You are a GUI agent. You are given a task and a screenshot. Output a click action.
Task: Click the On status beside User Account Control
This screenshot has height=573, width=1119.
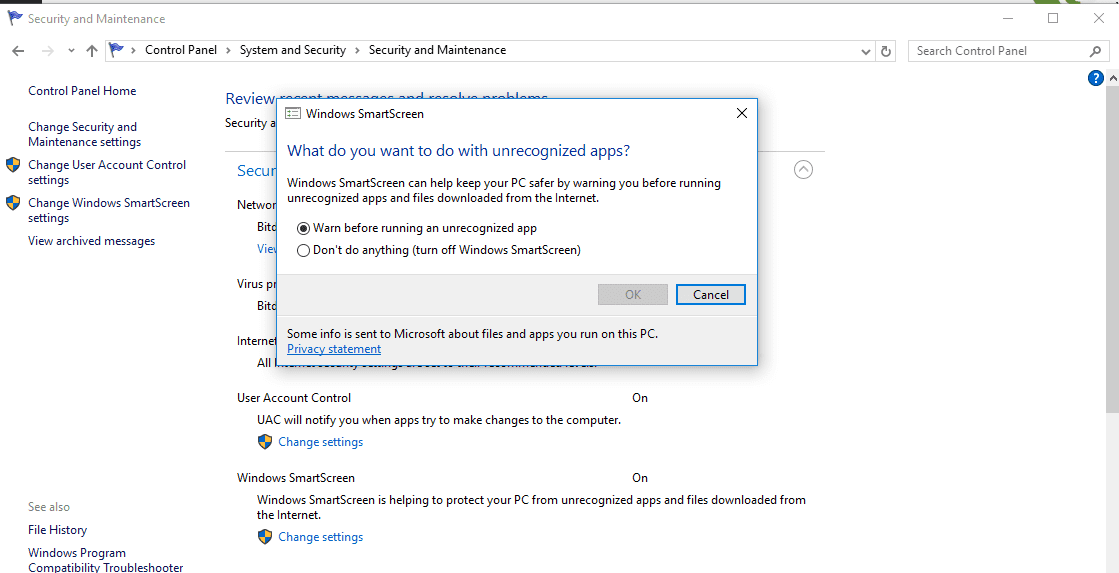coord(639,397)
